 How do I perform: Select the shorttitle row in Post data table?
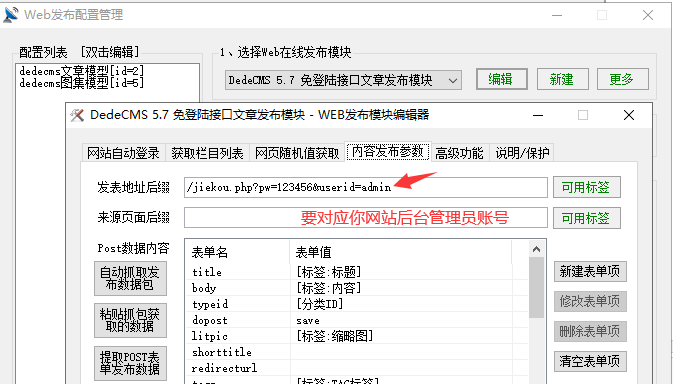pos(357,352)
